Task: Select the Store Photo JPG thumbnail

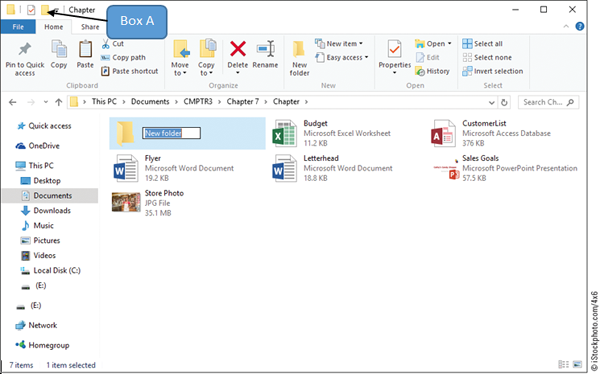Action: click(x=126, y=202)
